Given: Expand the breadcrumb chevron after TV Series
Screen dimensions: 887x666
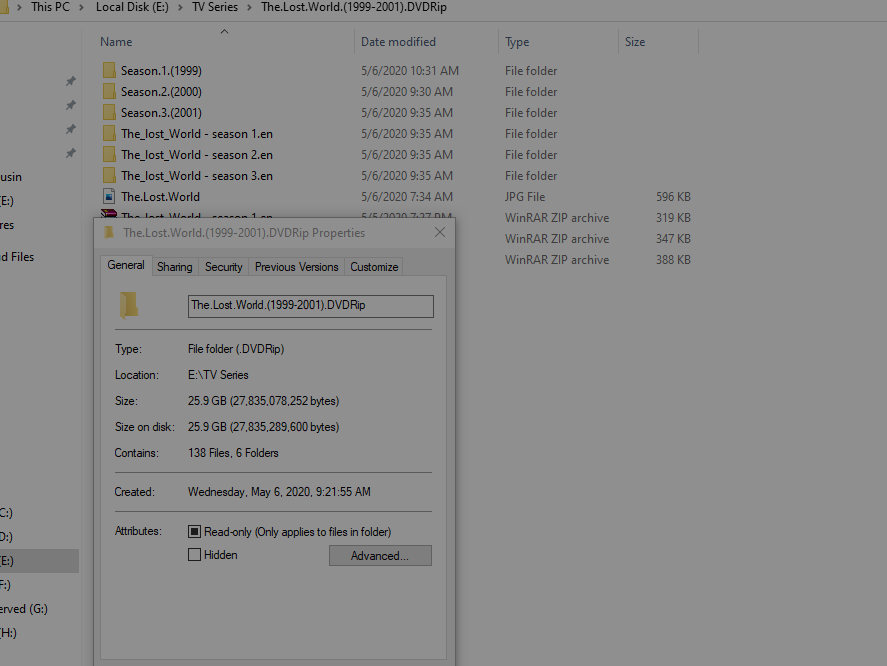Looking at the screenshot, I should [249, 7].
